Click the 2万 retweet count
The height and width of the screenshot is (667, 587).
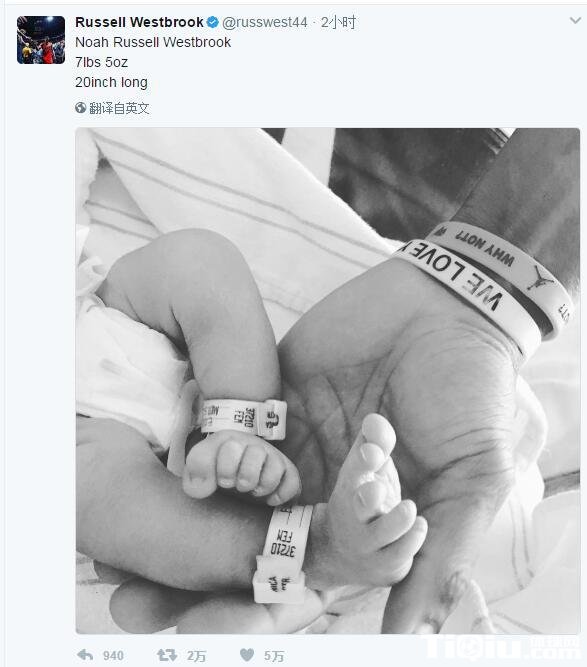(197, 656)
